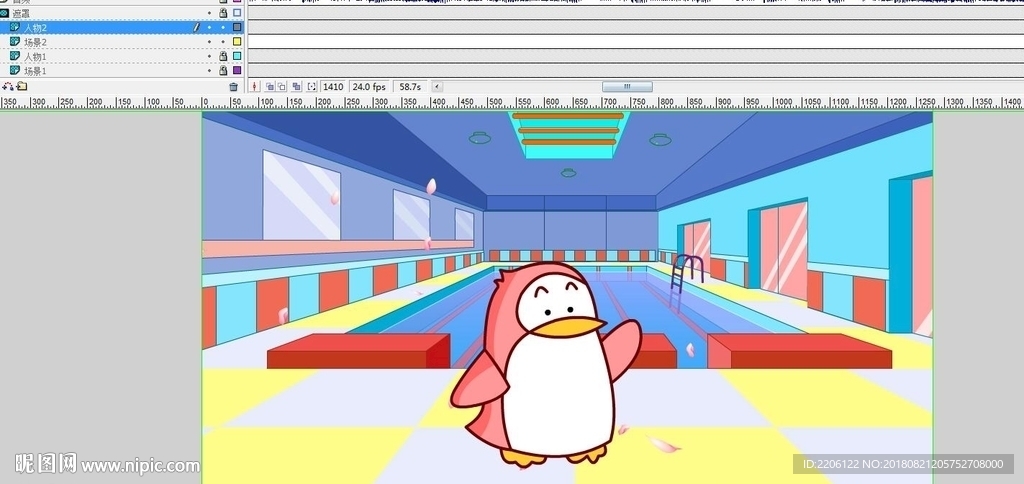Hide the 人物1 layer
This screenshot has height=484, width=1024.
(210, 56)
